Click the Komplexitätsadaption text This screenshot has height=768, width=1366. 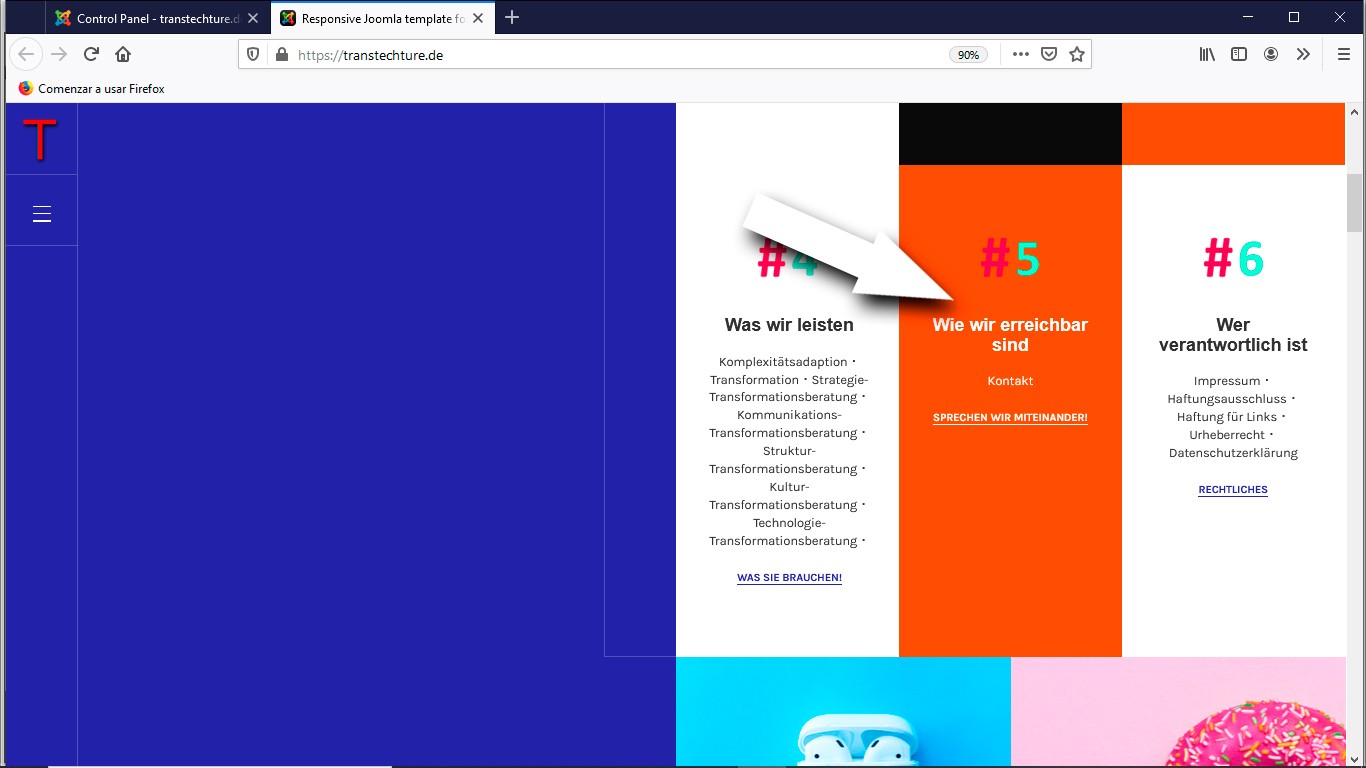tap(783, 362)
